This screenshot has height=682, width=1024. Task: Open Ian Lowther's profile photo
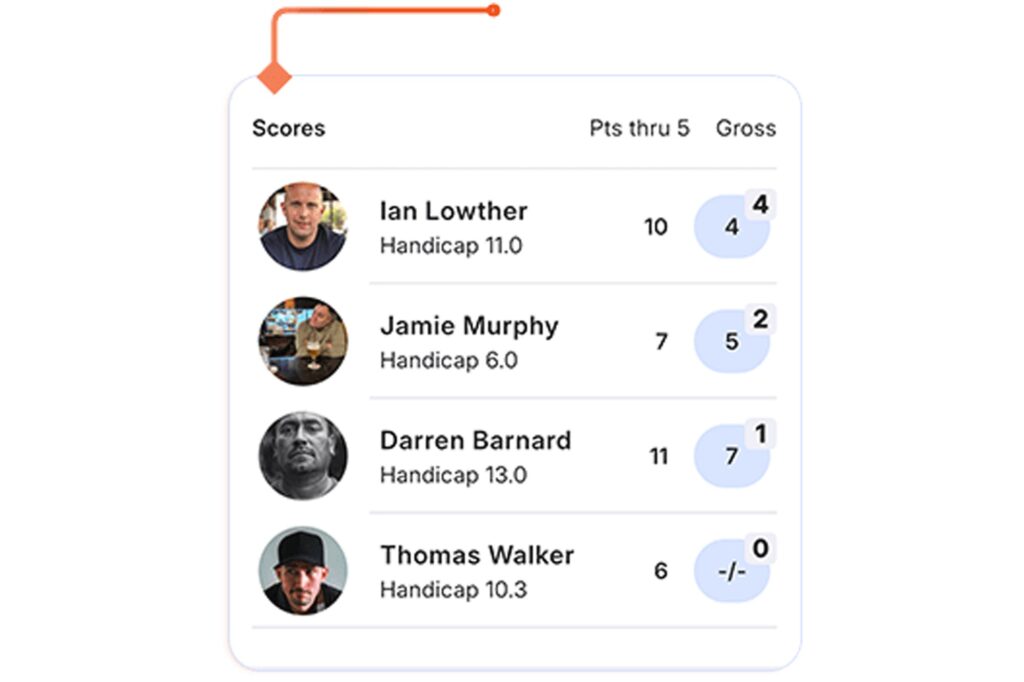[303, 225]
